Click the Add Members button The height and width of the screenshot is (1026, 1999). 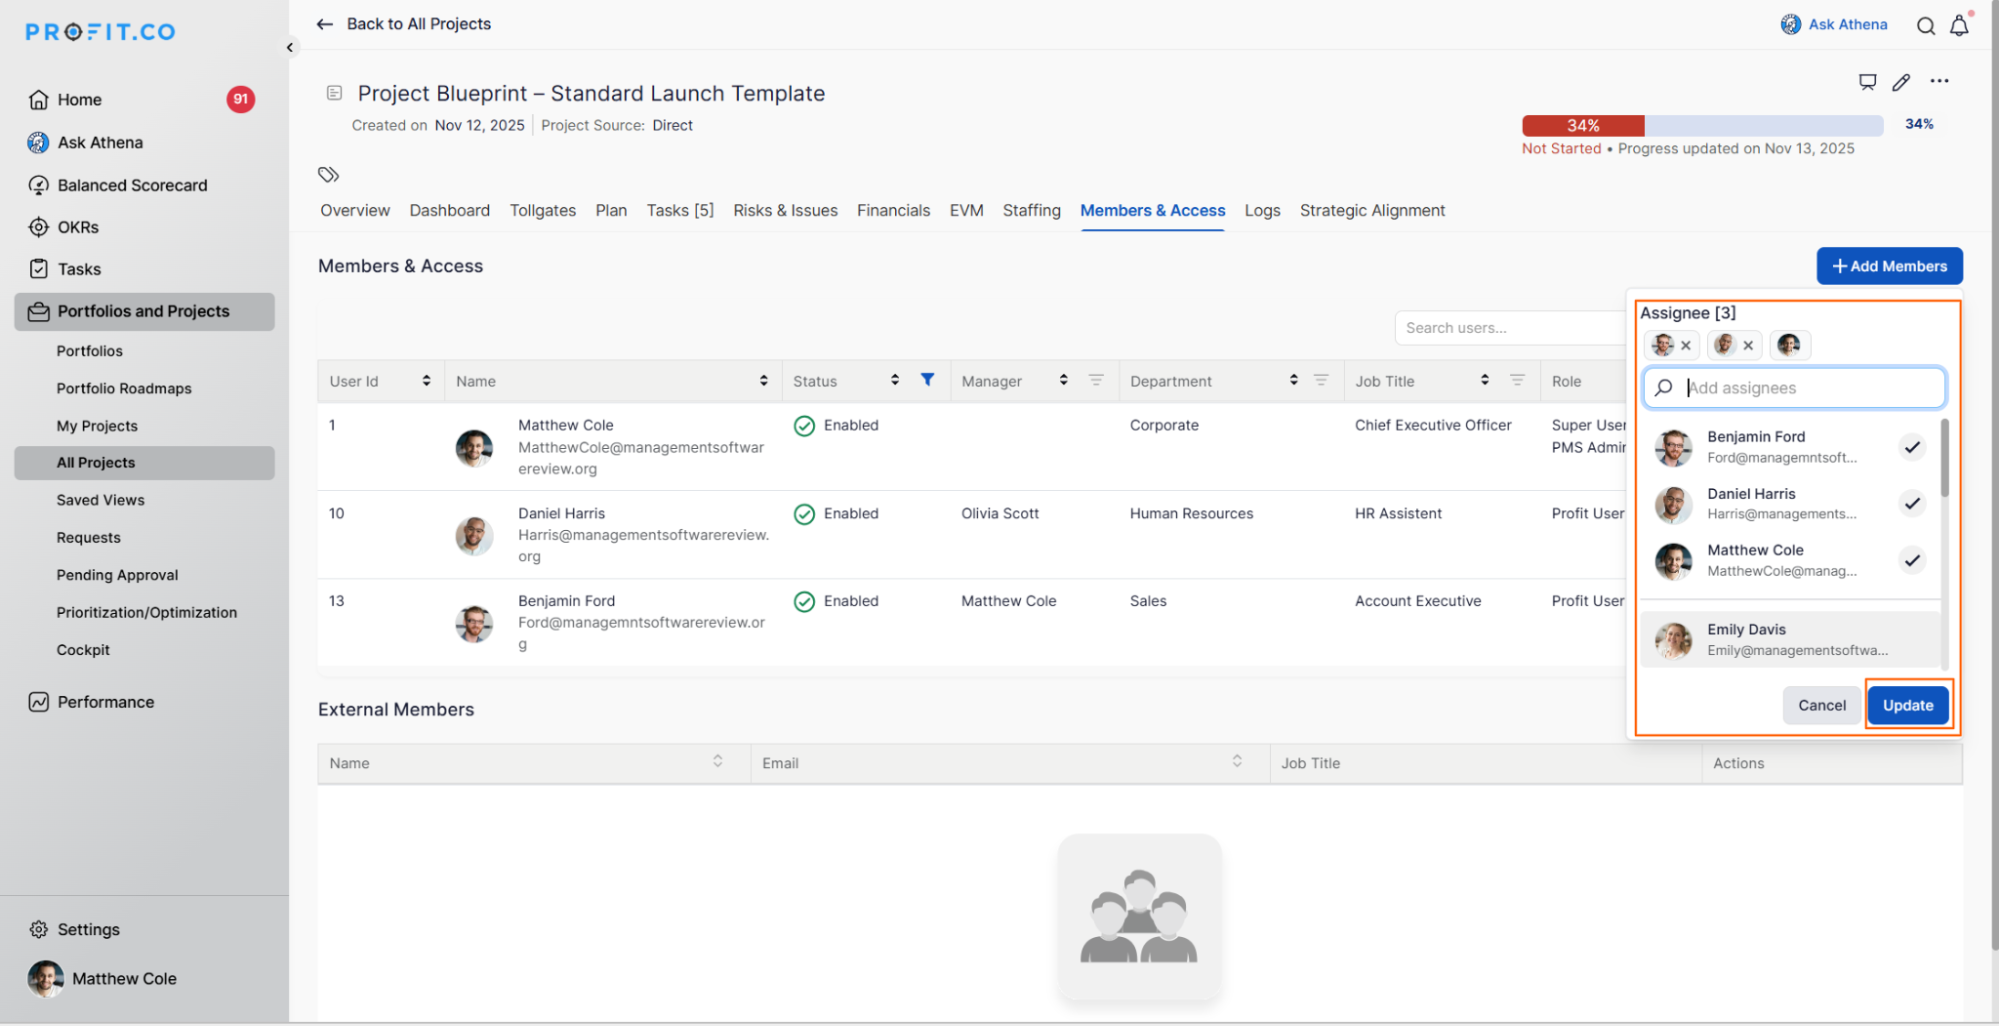[1888, 266]
